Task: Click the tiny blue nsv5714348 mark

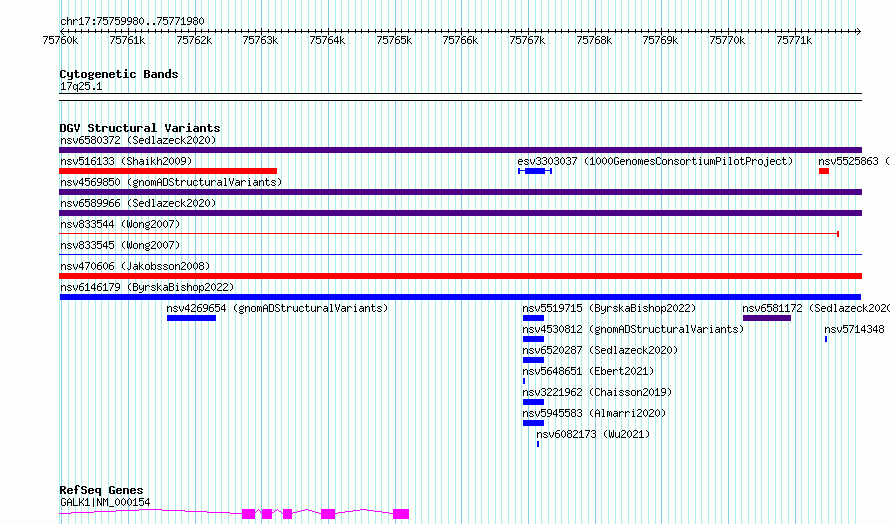Action: click(x=826, y=339)
